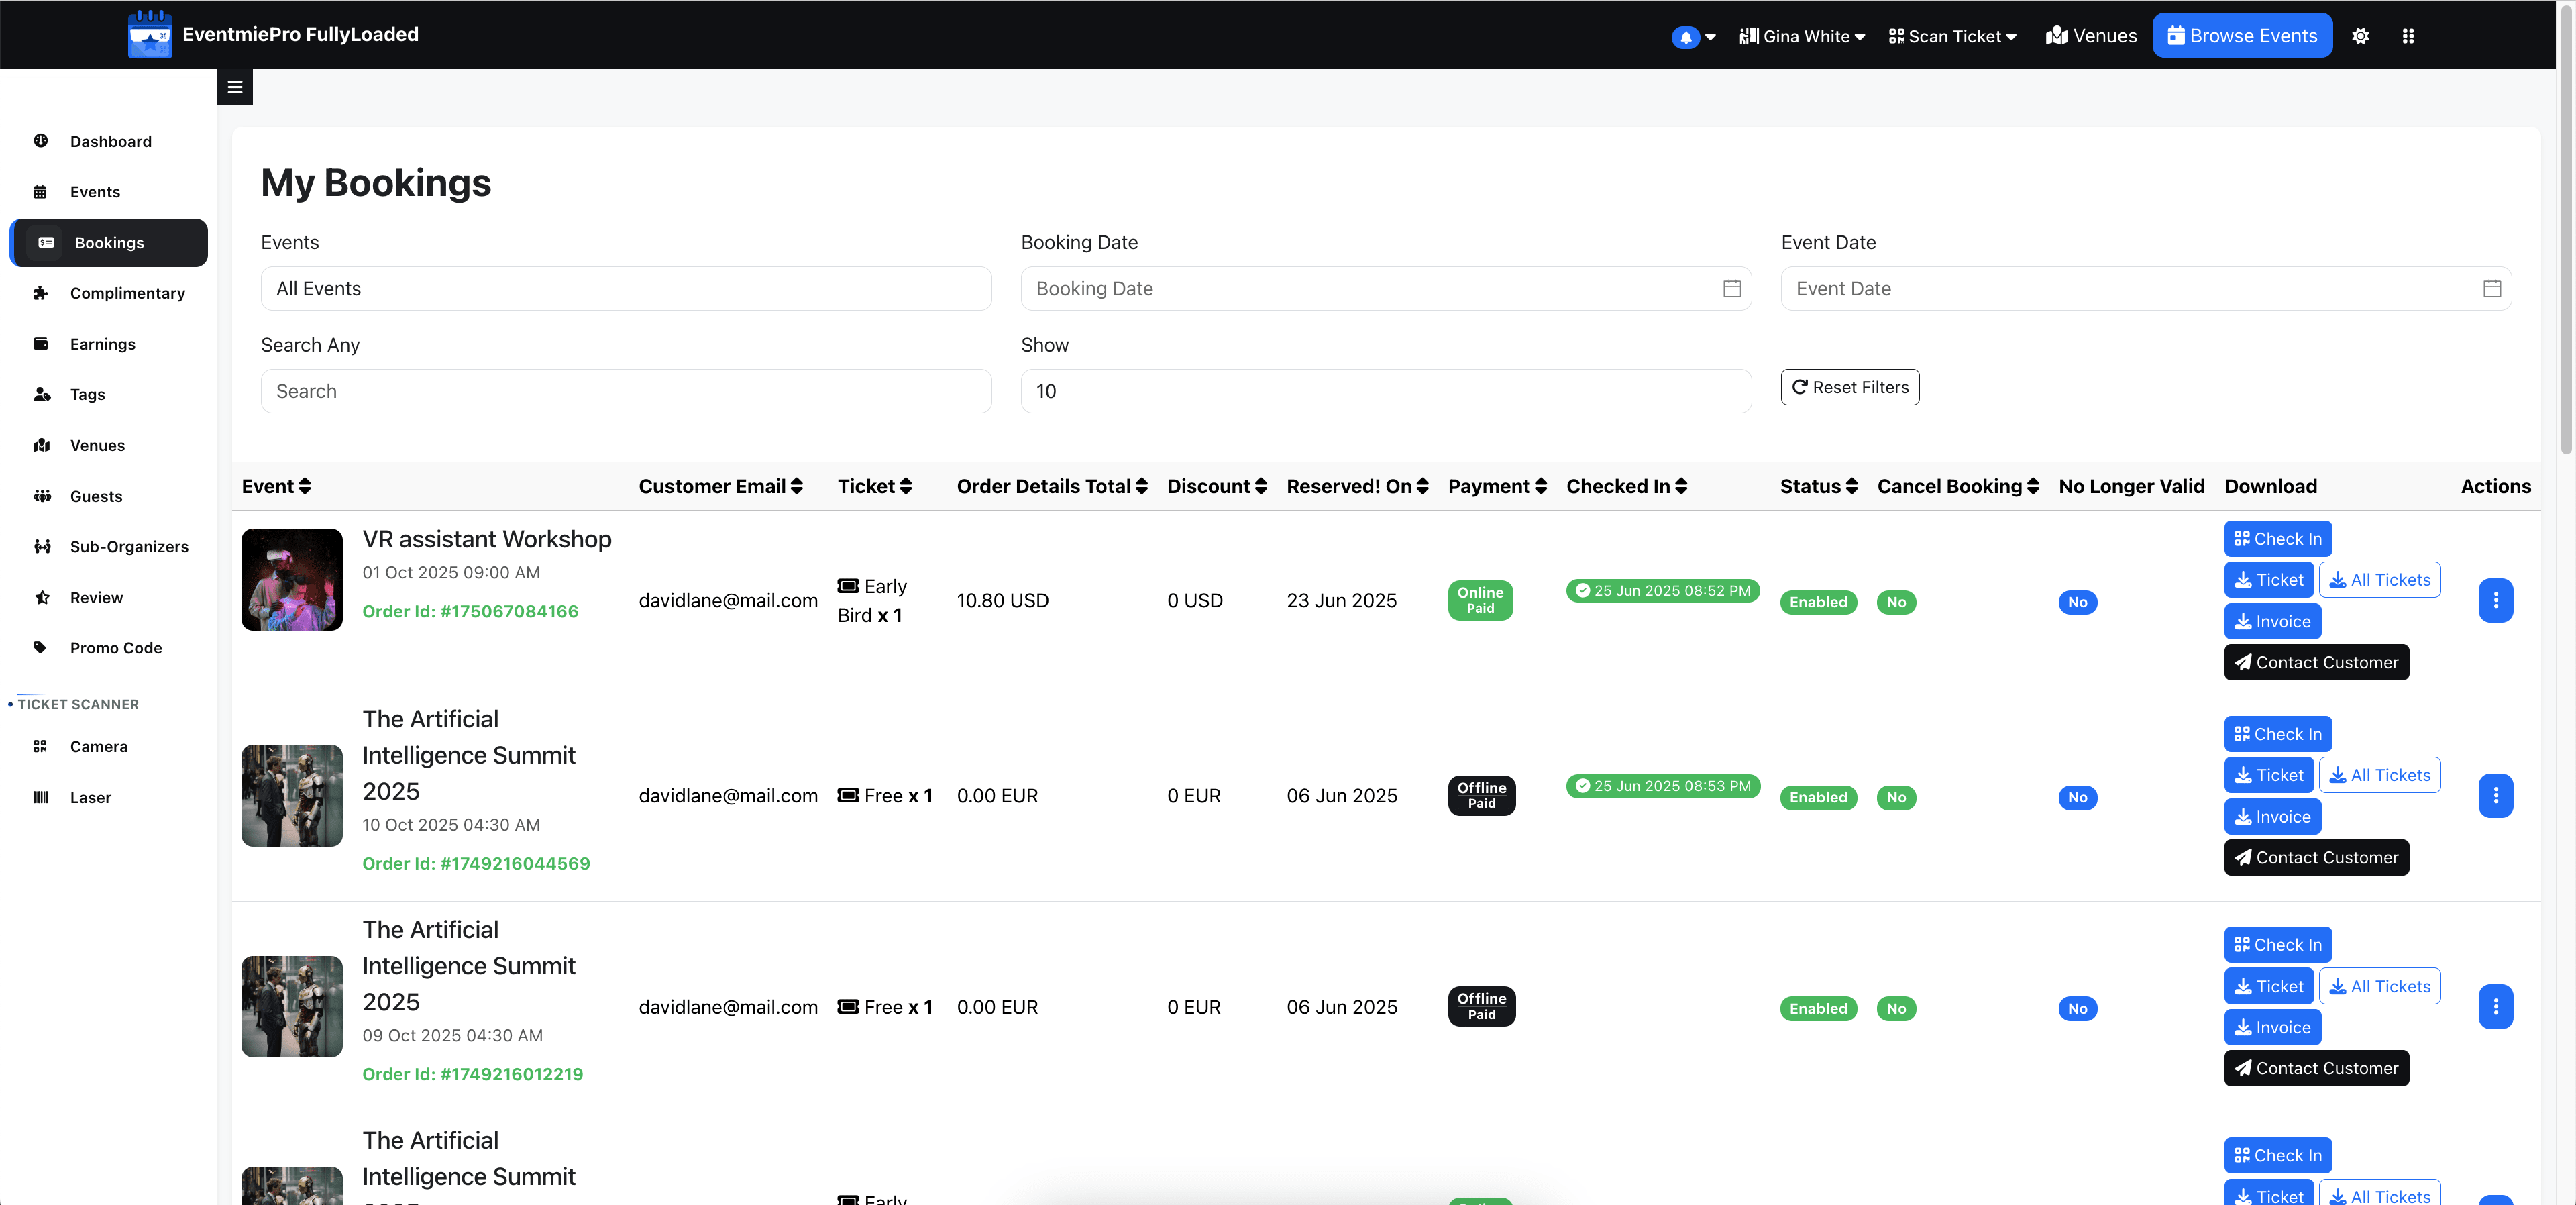Sort by the Cancel Booking column arrows
Viewport: 2576px width, 1205px height.
tap(2033, 486)
